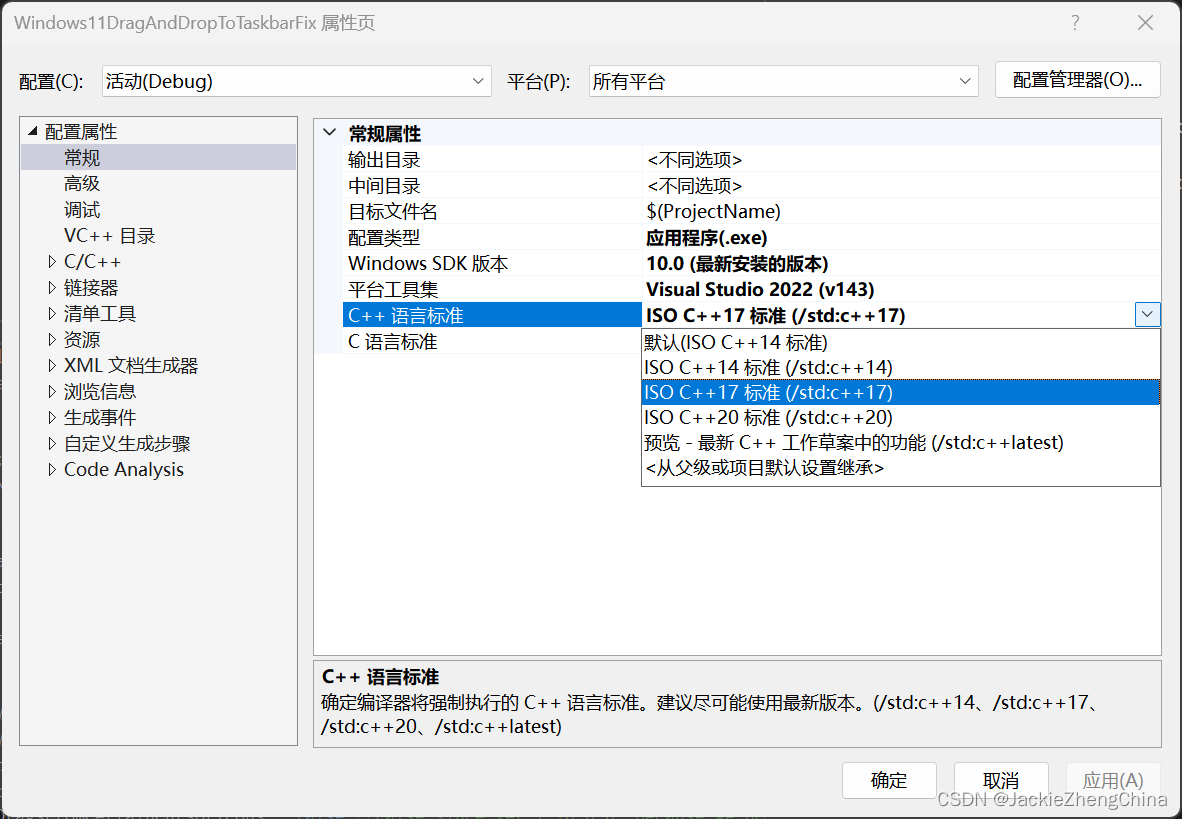This screenshot has height=819, width=1182.
Task: Expand the 资源 tree node arrow
Action: tap(51, 339)
